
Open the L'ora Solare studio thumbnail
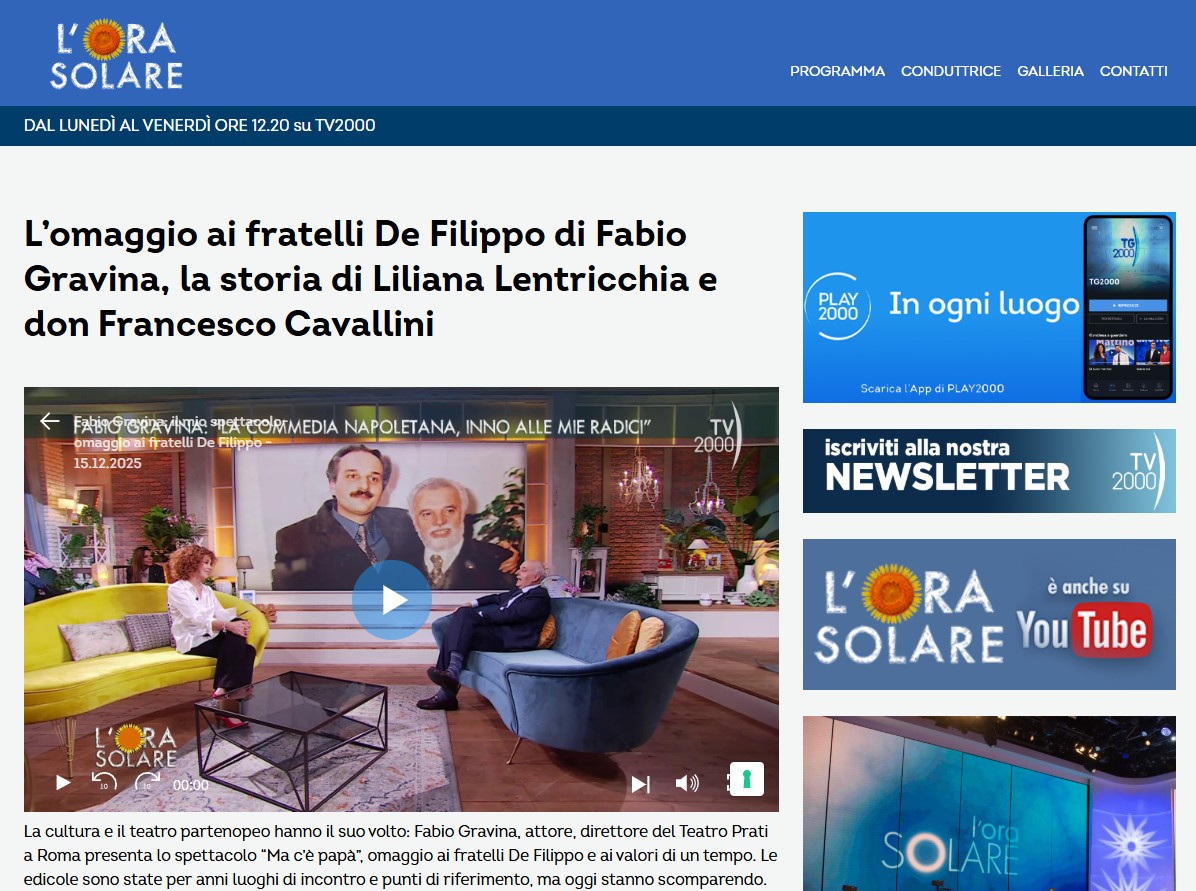(989, 803)
